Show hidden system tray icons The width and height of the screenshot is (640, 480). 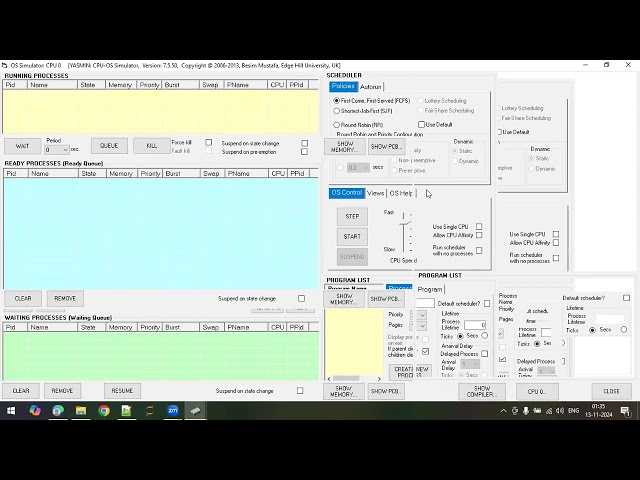click(503, 411)
